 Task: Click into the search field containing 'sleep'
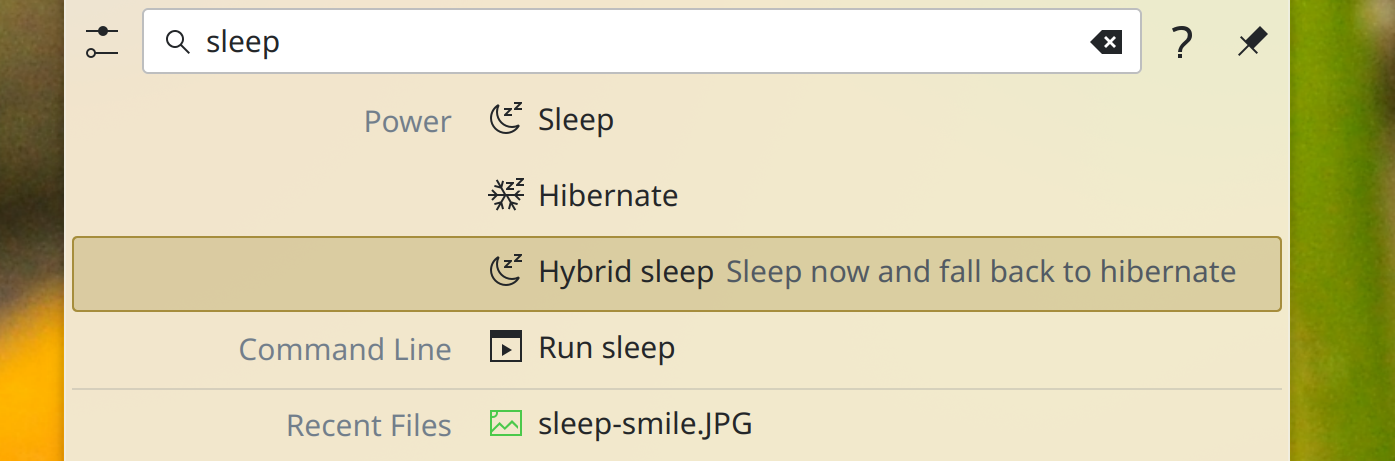640,42
